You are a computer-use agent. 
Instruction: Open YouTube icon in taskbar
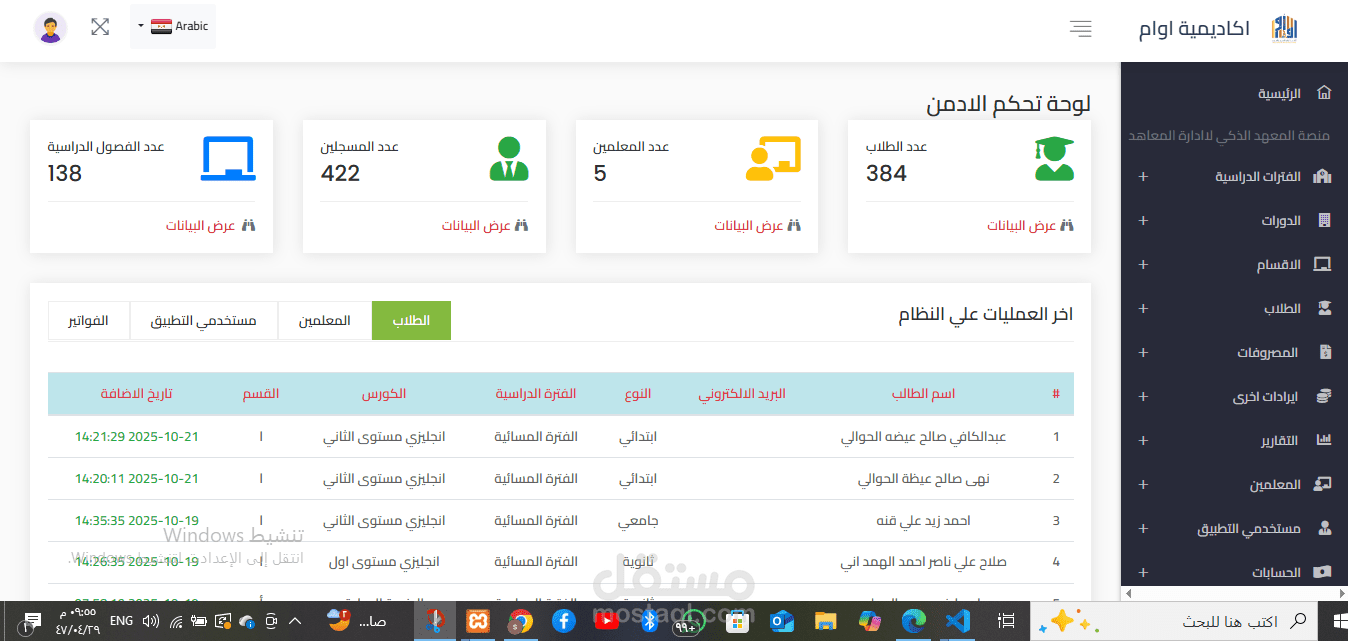[606, 622]
